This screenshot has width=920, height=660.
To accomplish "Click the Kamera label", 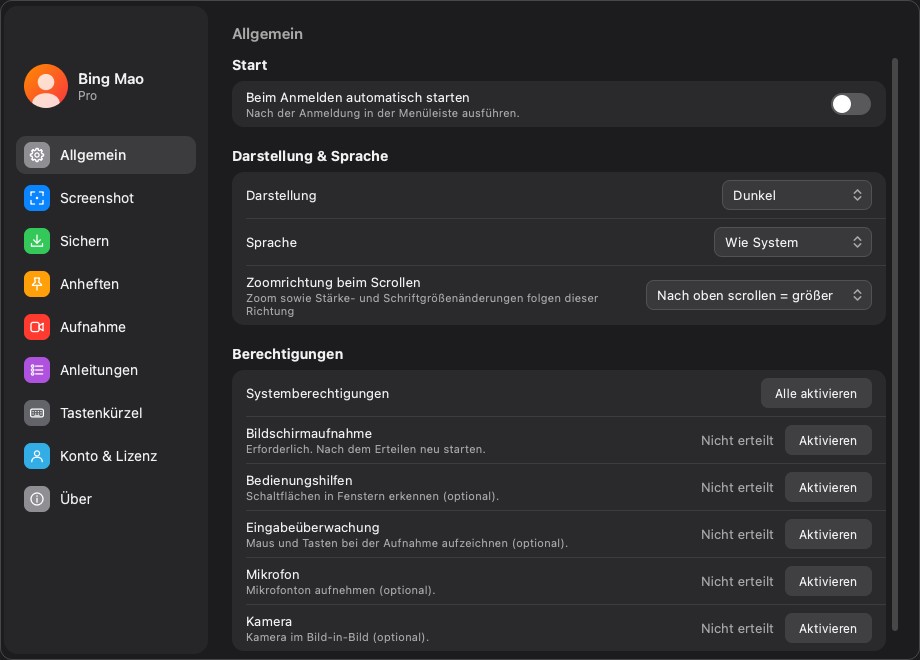I will click(269, 621).
